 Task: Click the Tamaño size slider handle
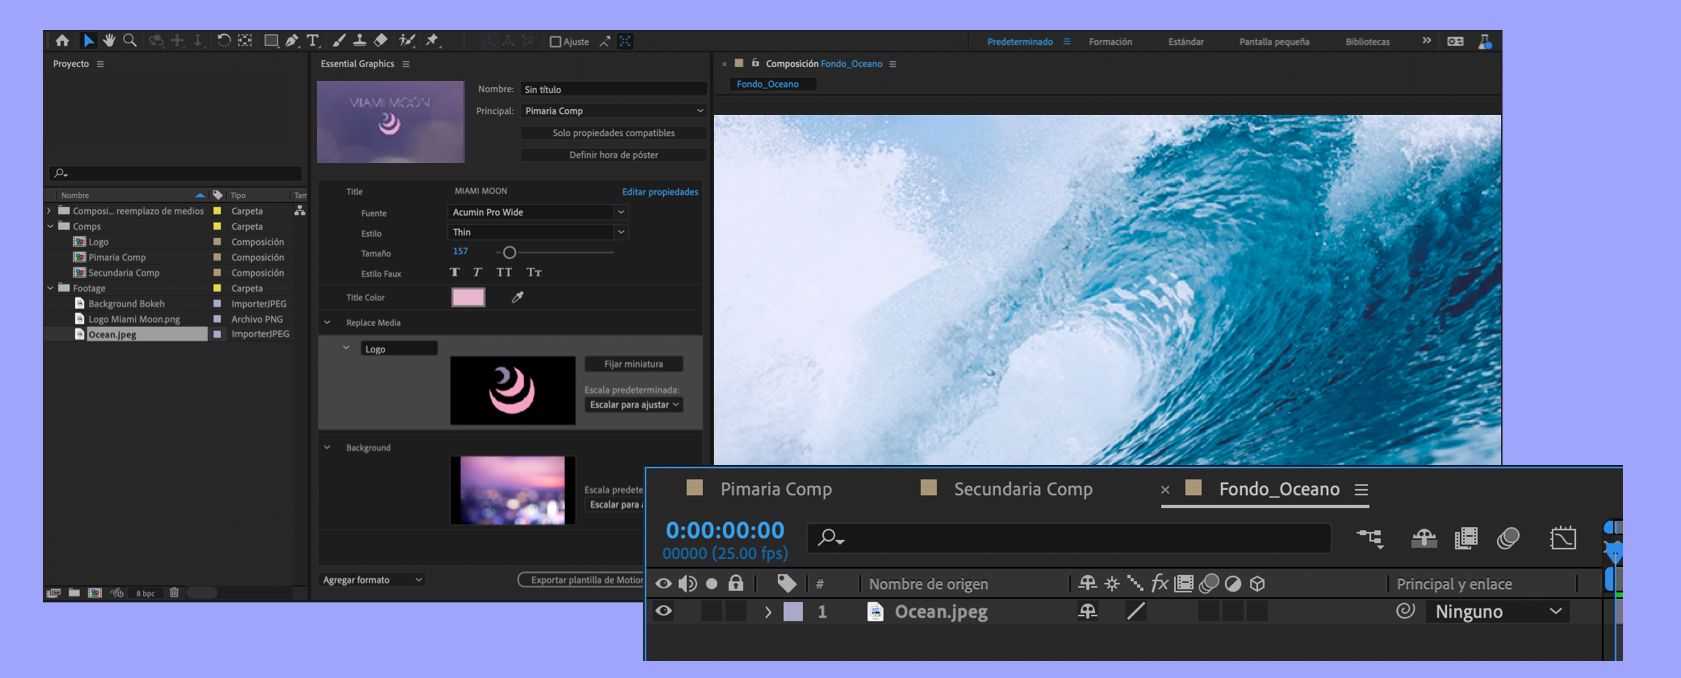point(509,253)
